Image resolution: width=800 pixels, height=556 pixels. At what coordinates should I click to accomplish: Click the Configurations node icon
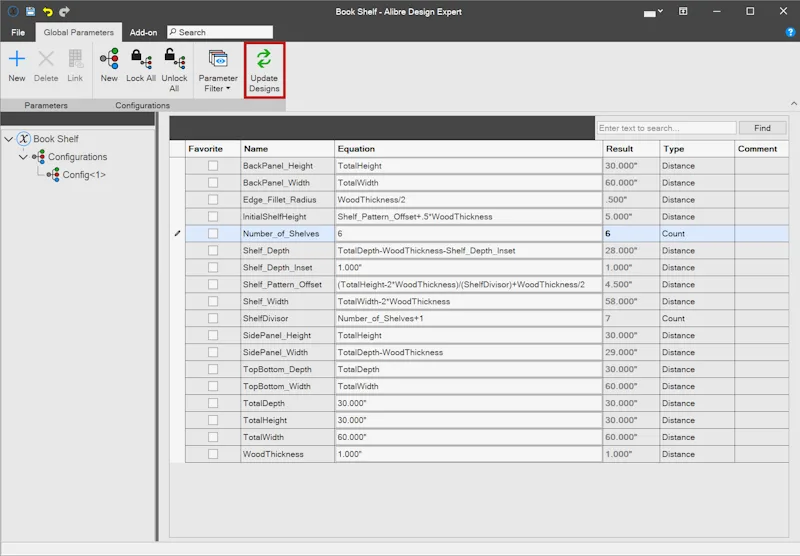click(39, 157)
